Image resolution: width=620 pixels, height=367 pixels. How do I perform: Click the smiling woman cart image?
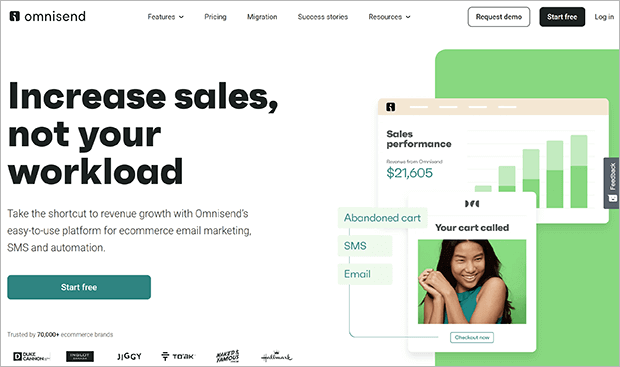472,282
